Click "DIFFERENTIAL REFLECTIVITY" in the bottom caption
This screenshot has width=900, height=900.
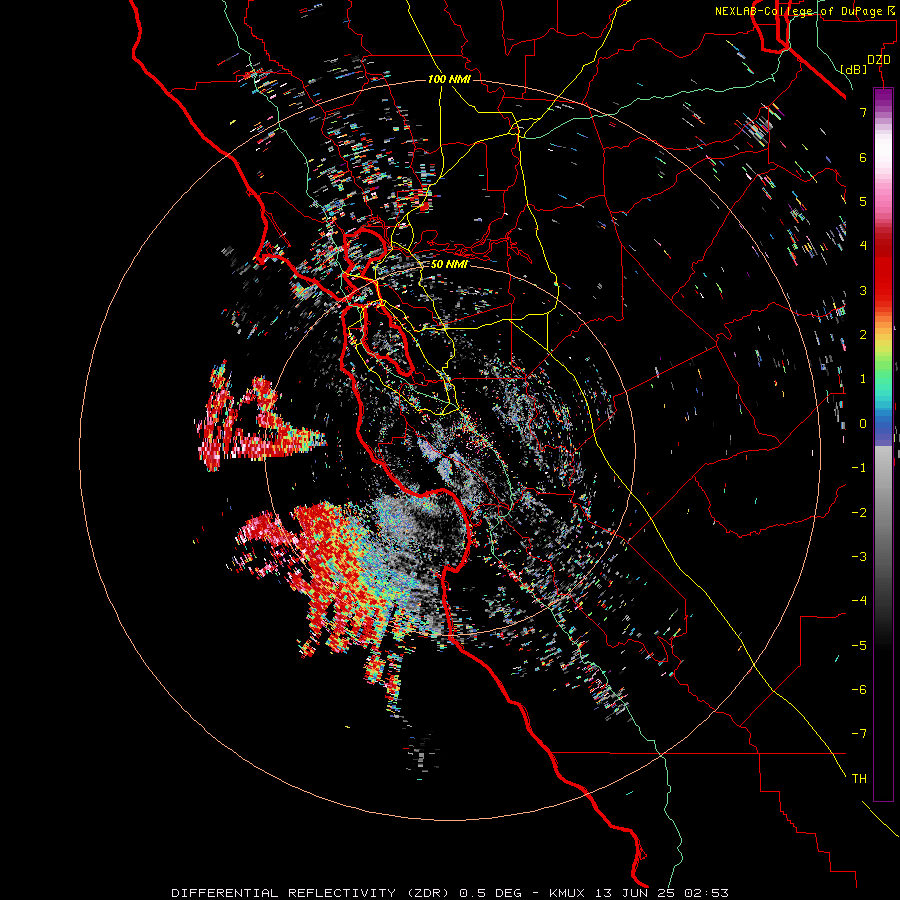[x=284, y=893]
